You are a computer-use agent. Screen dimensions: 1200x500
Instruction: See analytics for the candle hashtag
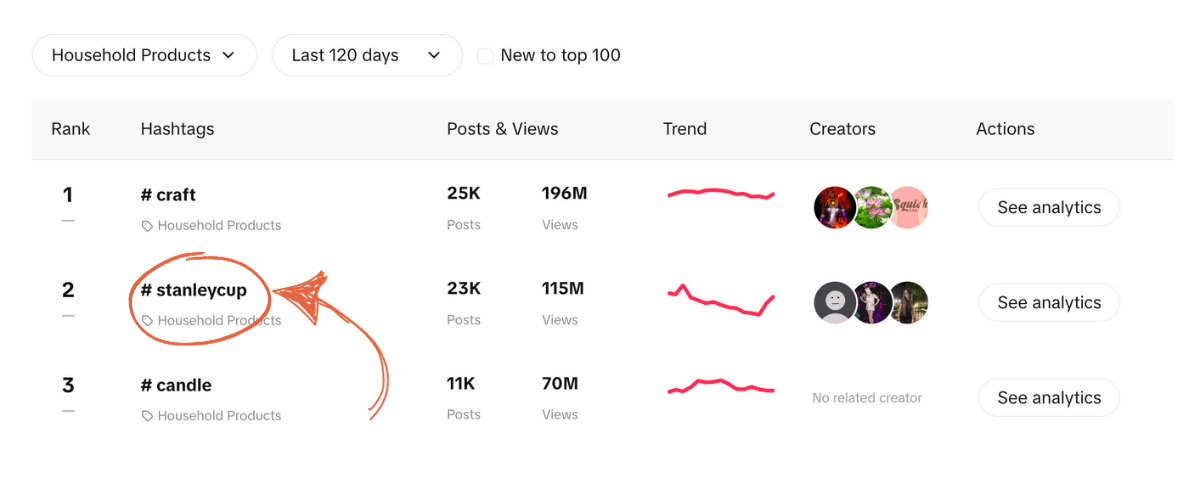tap(1049, 397)
